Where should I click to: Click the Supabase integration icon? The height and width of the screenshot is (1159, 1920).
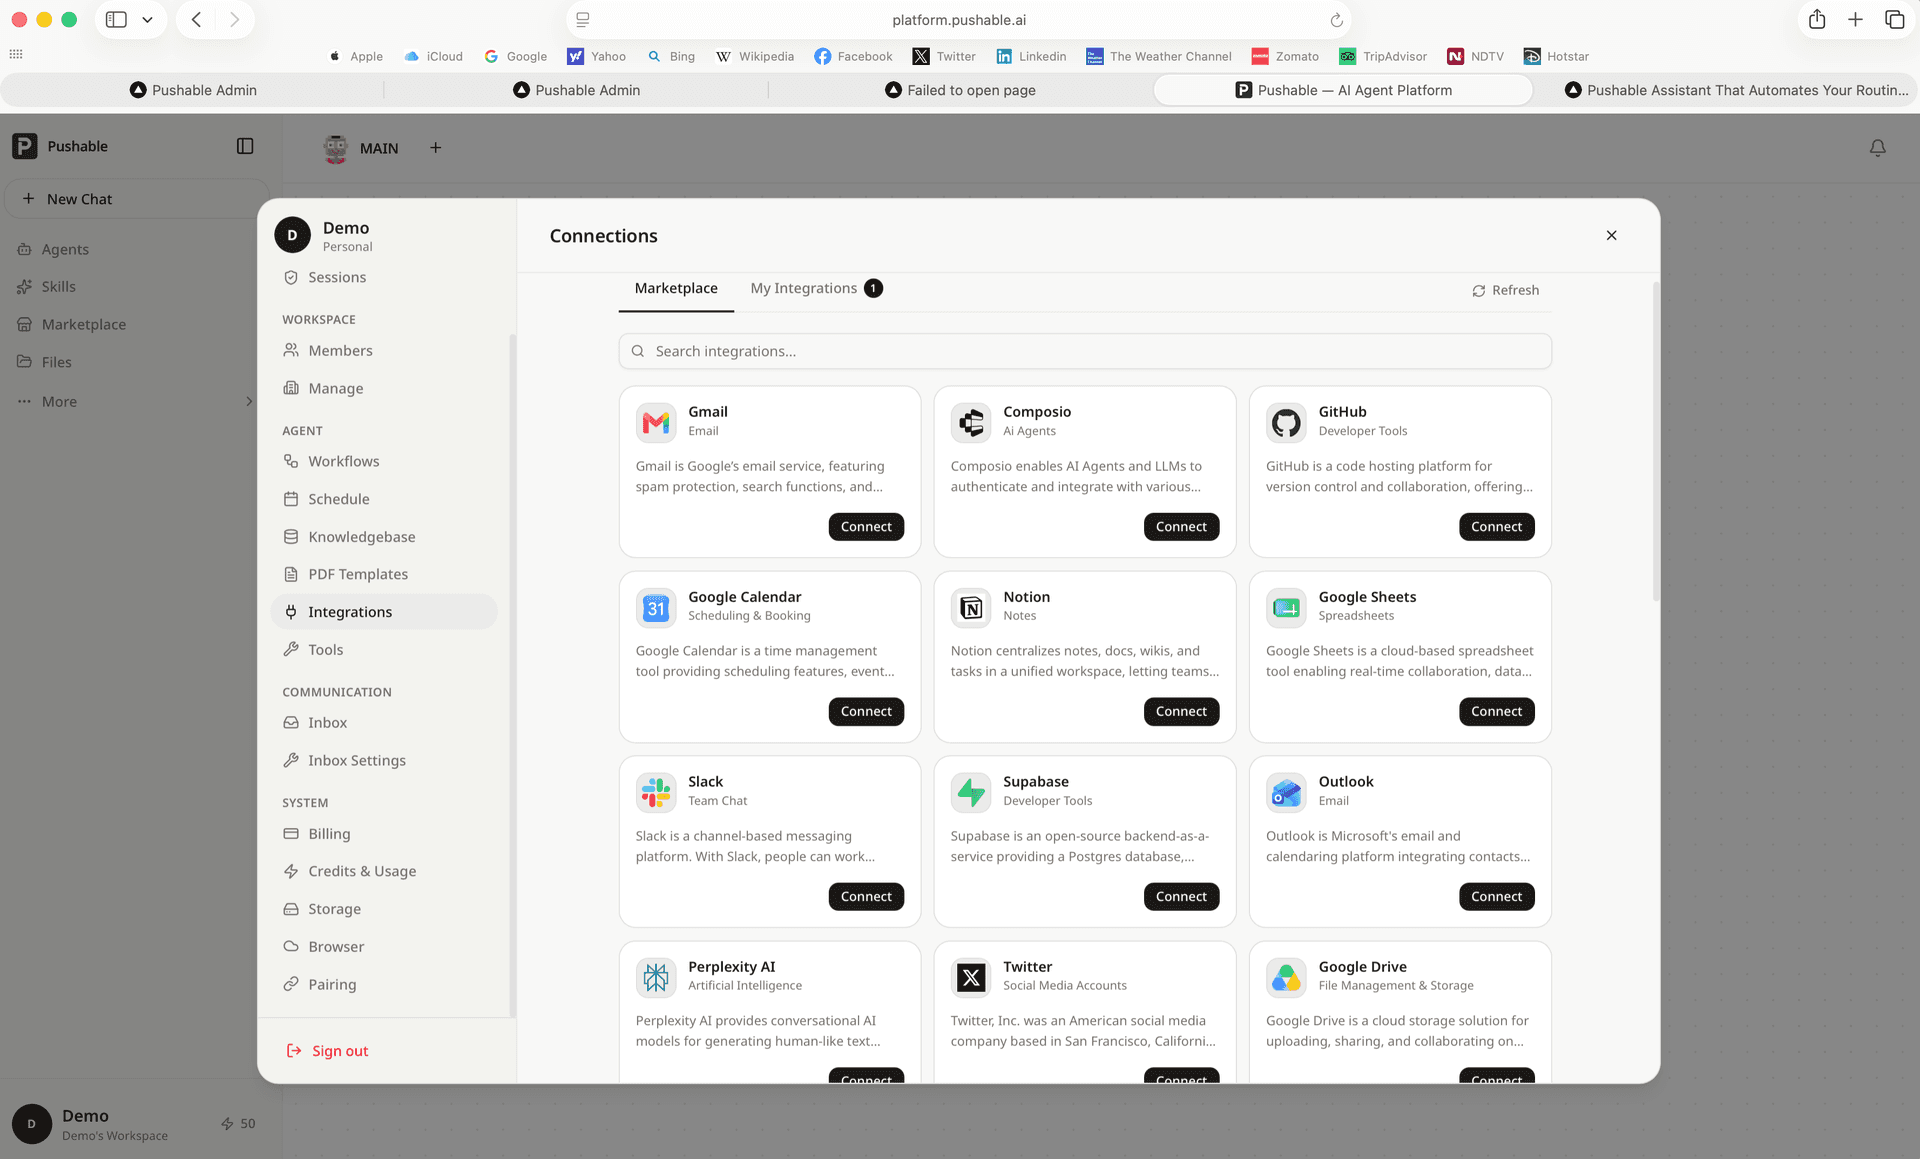click(971, 792)
